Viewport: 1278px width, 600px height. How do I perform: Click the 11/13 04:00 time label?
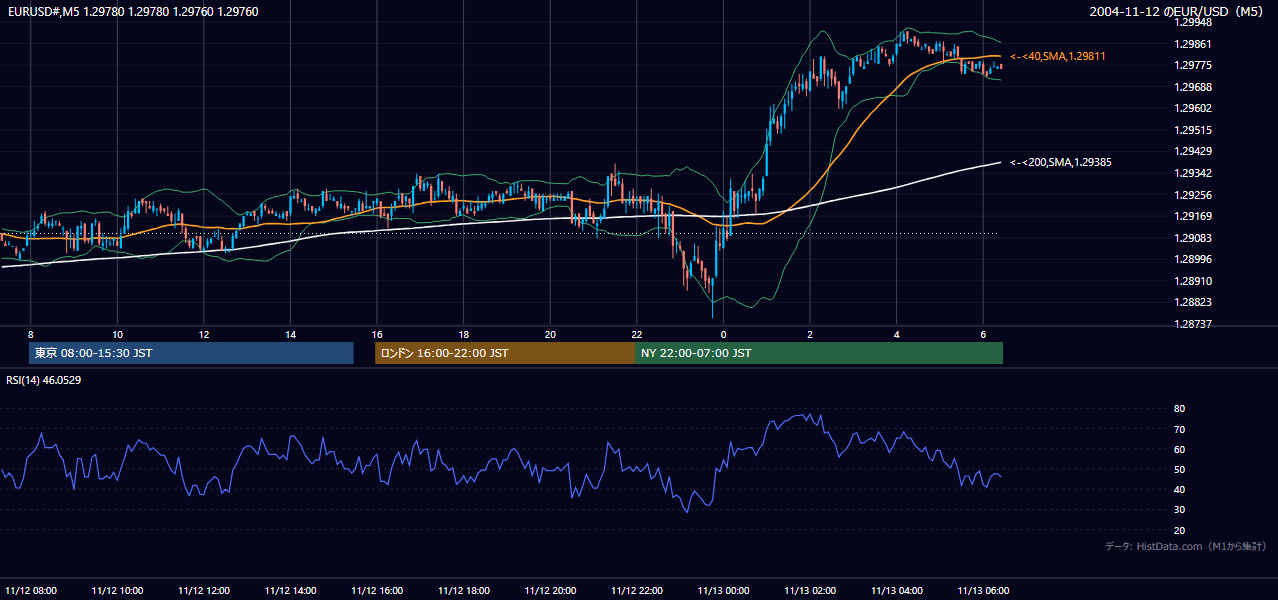tap(897, 590)
